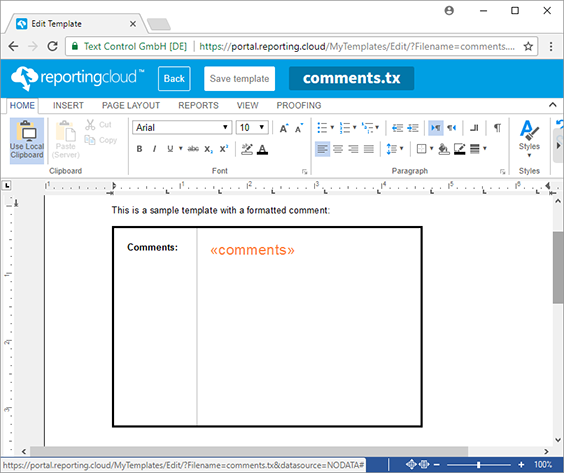The width and height of the screenshot is (564, 473).
Task: Open numbered list style dropdown arrow
Action: [x=354, y=127]
